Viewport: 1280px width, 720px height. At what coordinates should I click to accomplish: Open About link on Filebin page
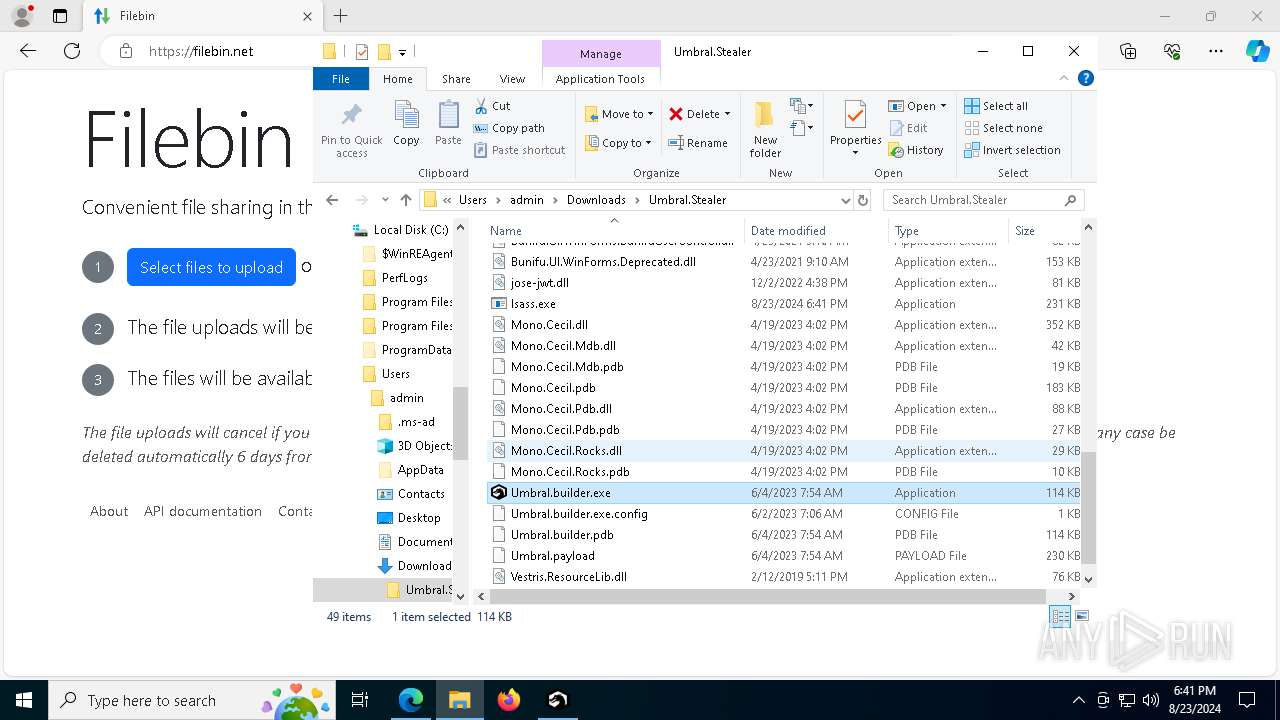[x=109, y=511]
